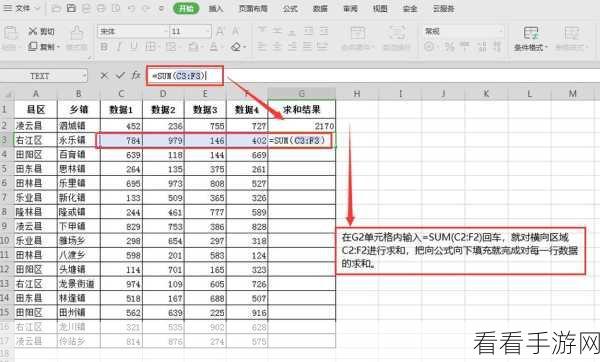600x362 pixels.
Task: Select column G header
Action: coord(302,94)
